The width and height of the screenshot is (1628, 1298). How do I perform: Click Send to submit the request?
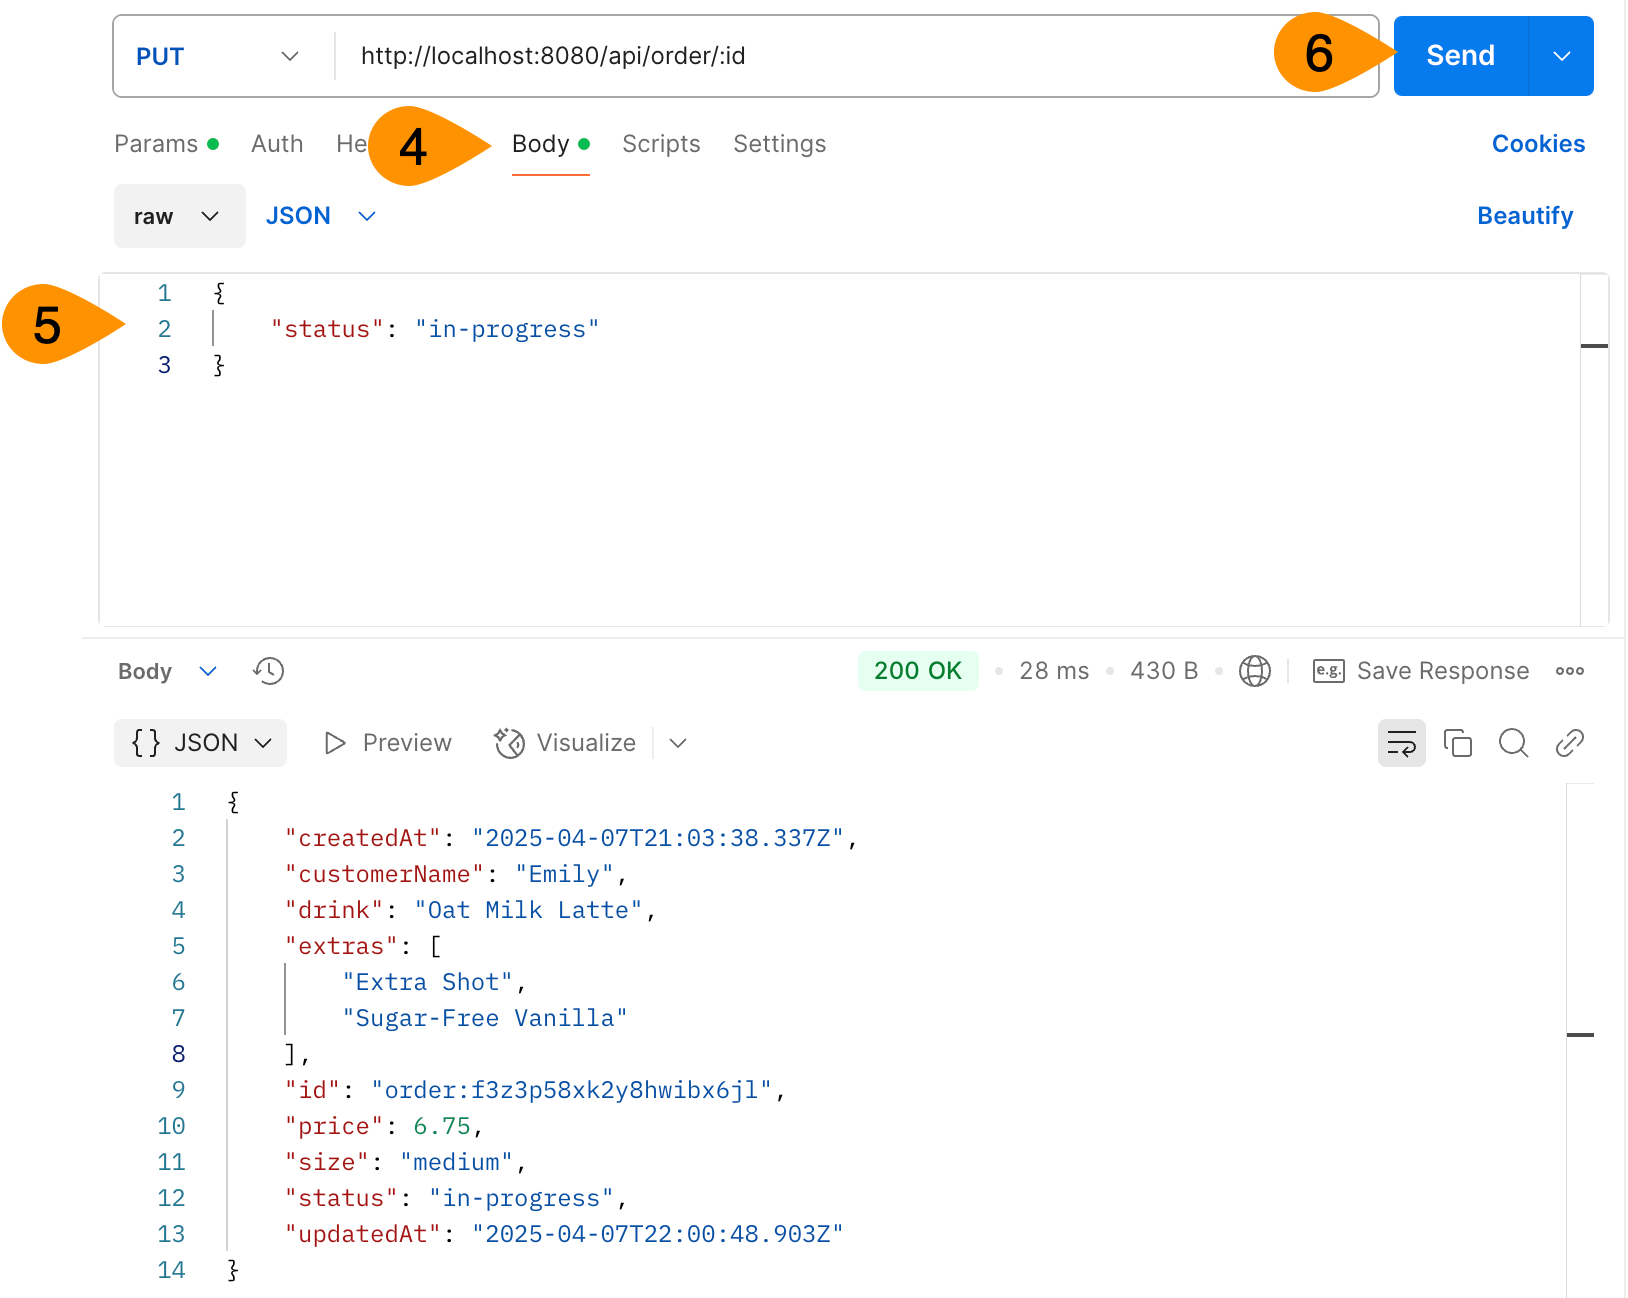click(x=1459, y=56)
